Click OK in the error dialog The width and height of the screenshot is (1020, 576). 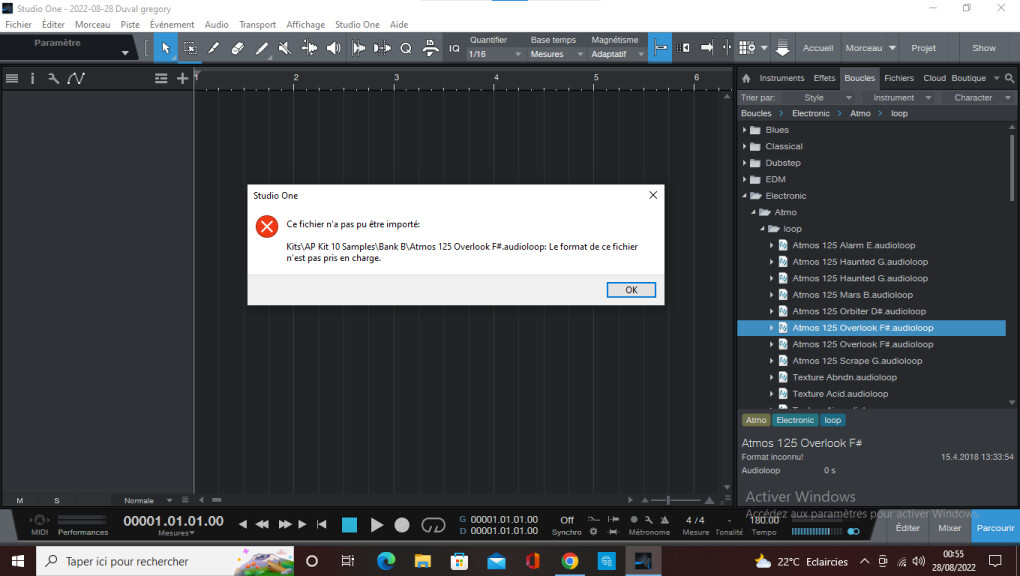tap(631, 290)
